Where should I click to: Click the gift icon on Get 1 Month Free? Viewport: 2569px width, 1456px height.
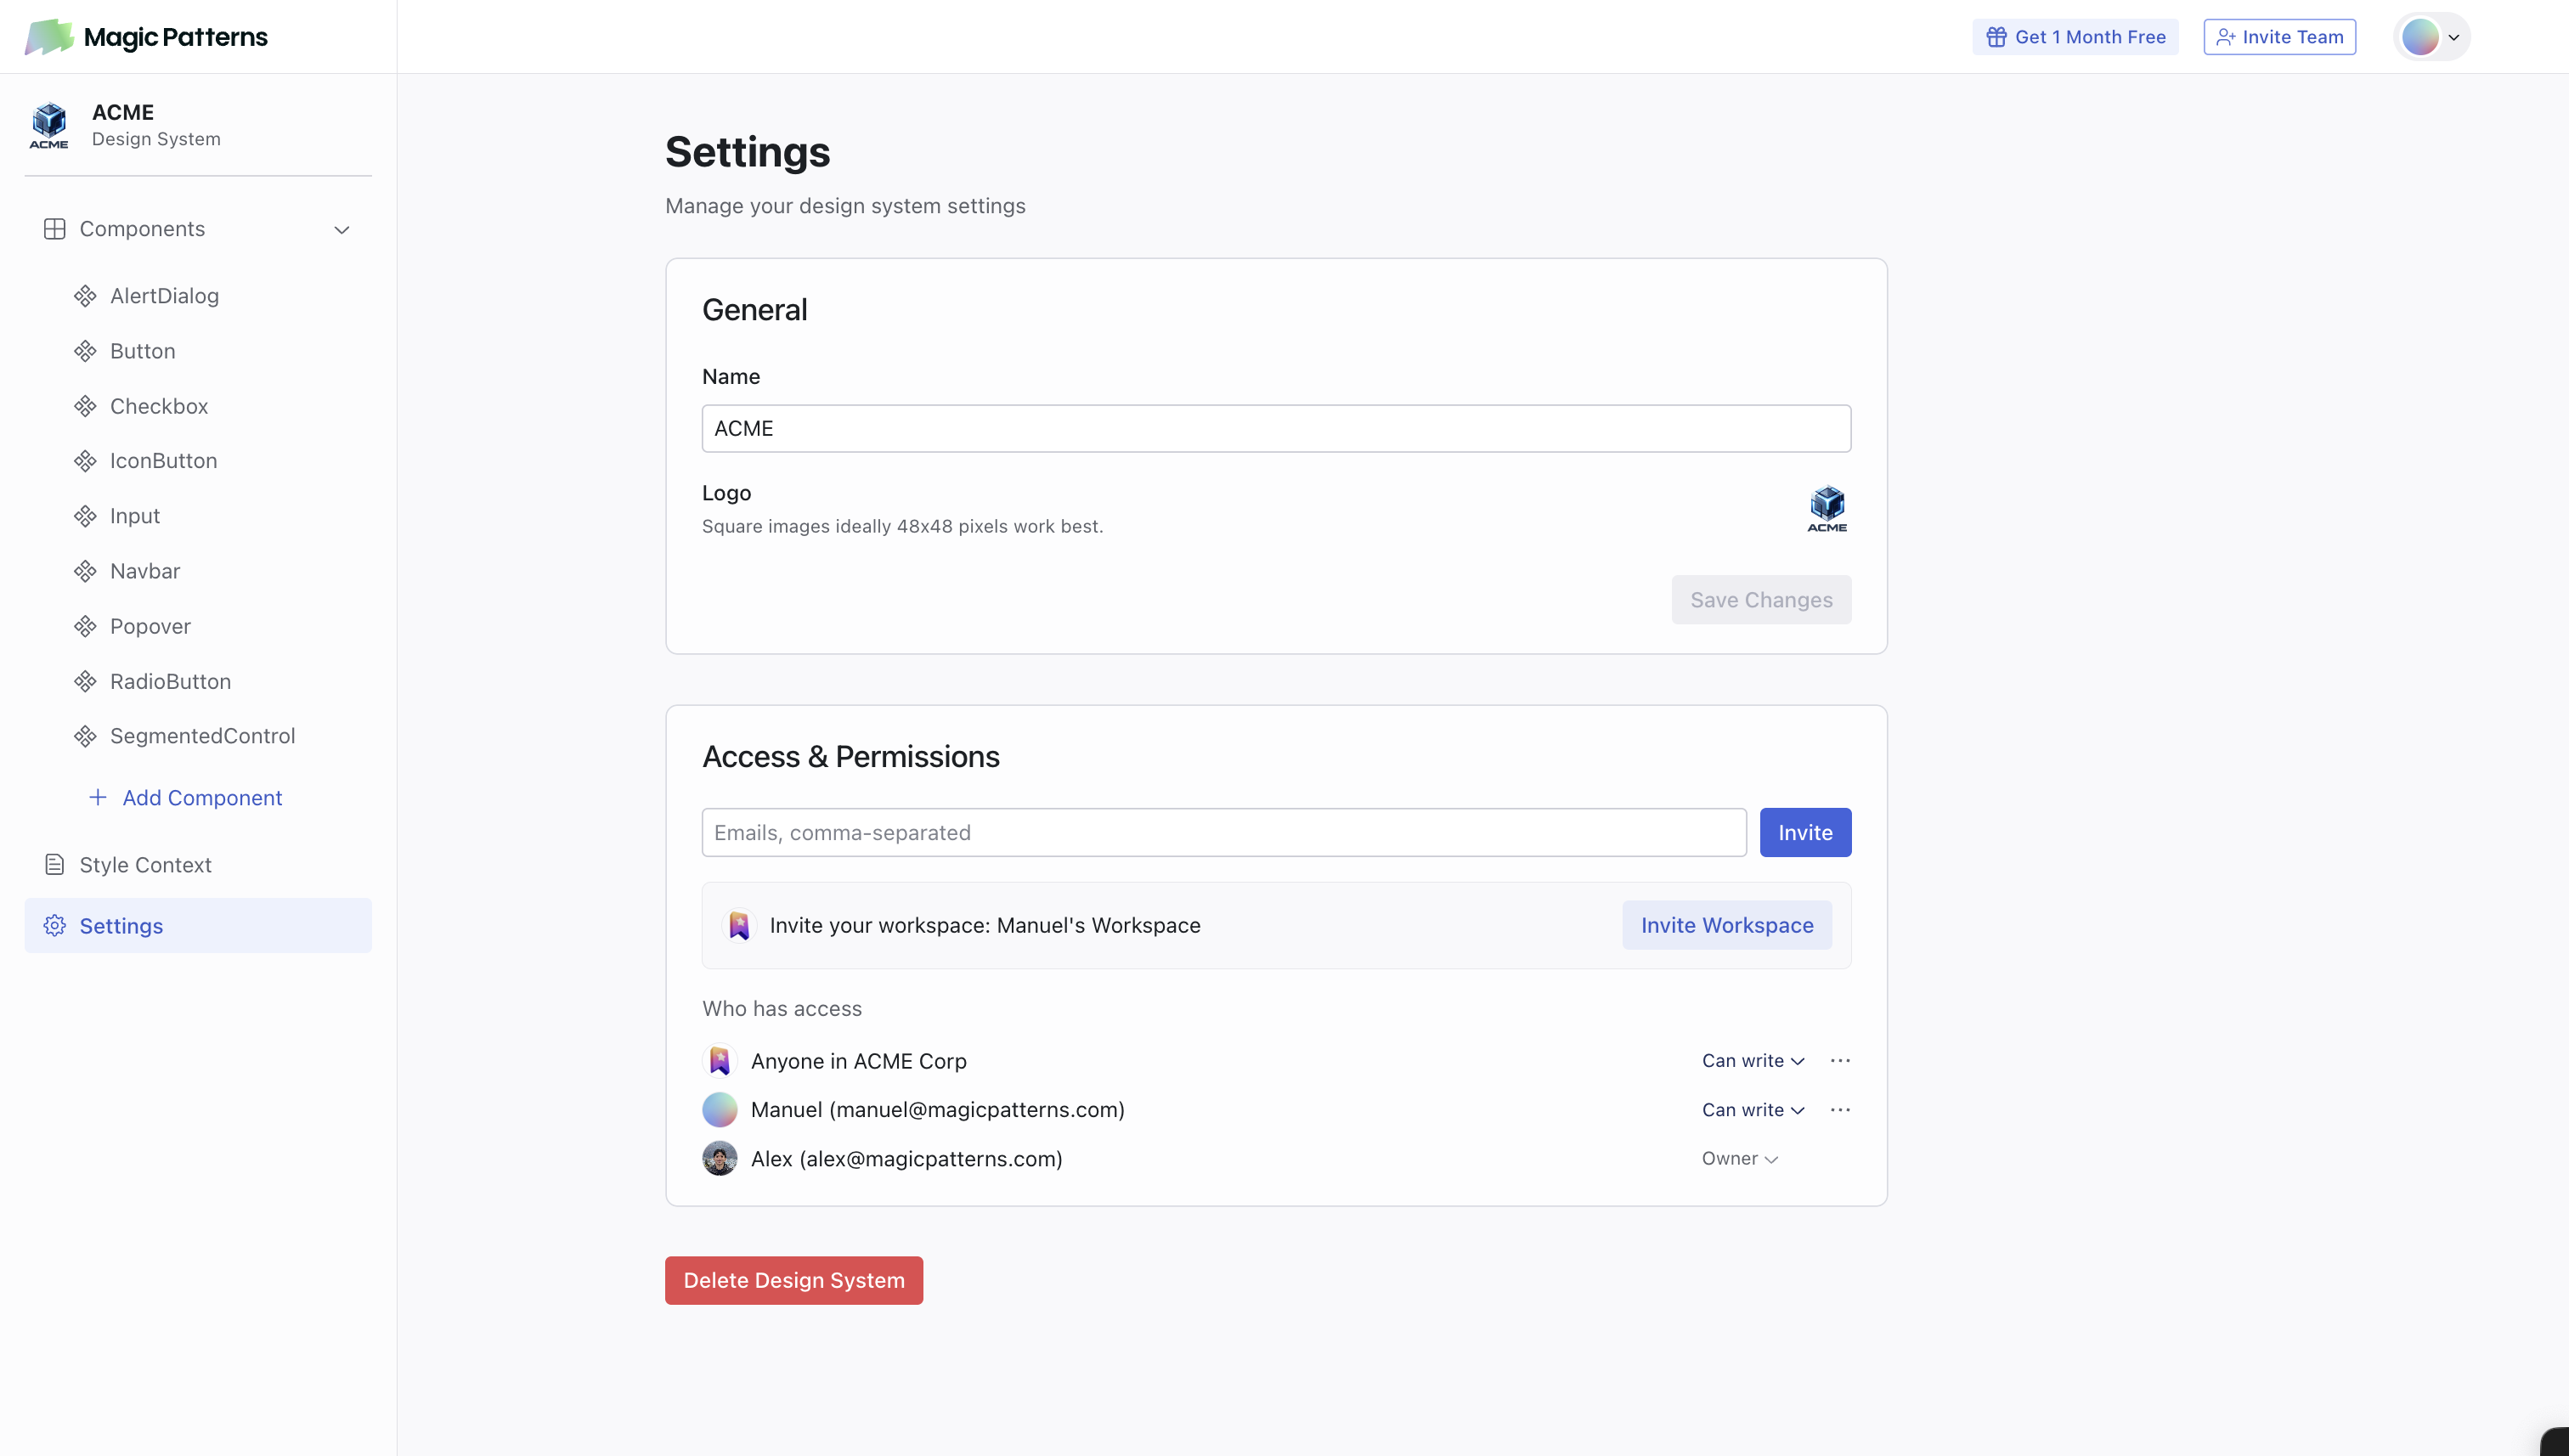coord(1996,37)
